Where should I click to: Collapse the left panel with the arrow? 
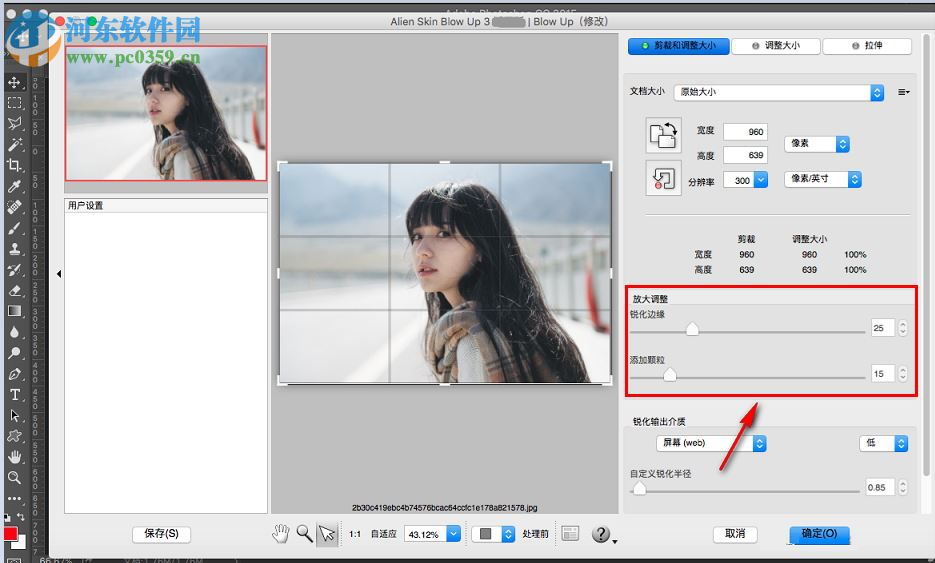tap(58, 274)
